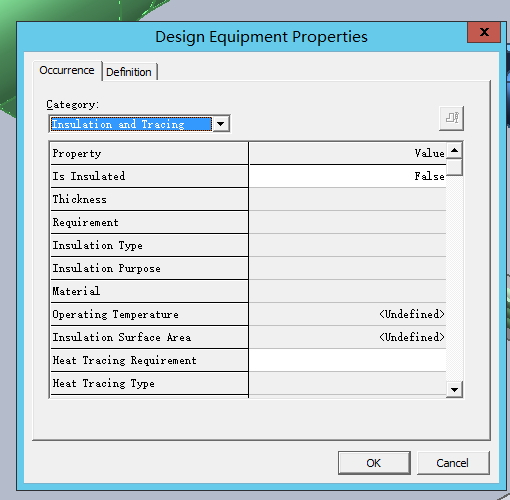
Task: Click Operating Temperature Undefined value
Action: click(x=348, y=314)
